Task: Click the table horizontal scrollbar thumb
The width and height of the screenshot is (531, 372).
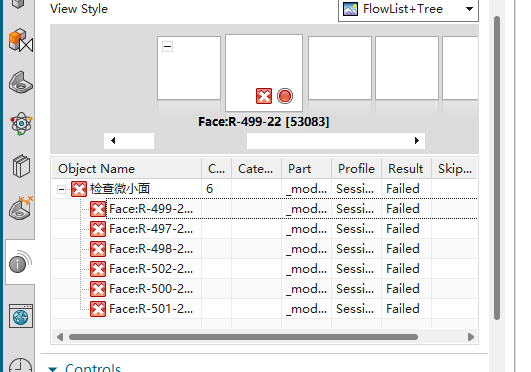Action: point(243,337)
